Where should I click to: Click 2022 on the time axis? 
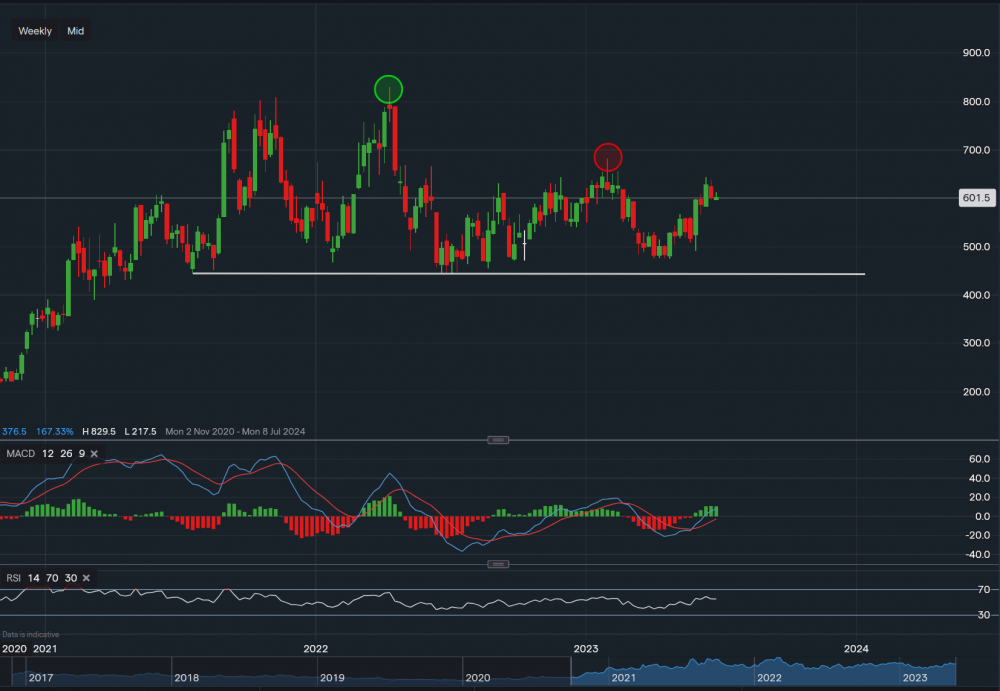(x=316, y=649)
